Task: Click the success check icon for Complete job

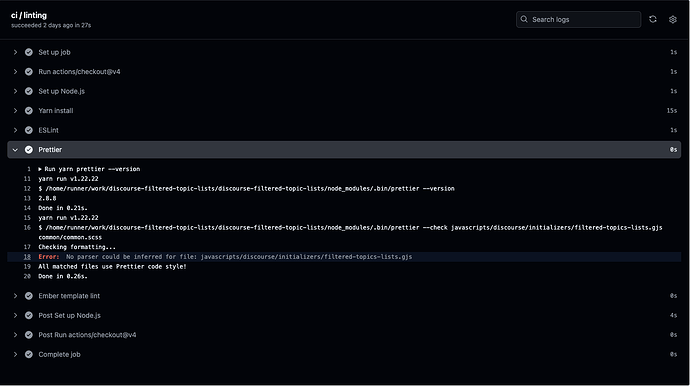Action: (29, 354)
